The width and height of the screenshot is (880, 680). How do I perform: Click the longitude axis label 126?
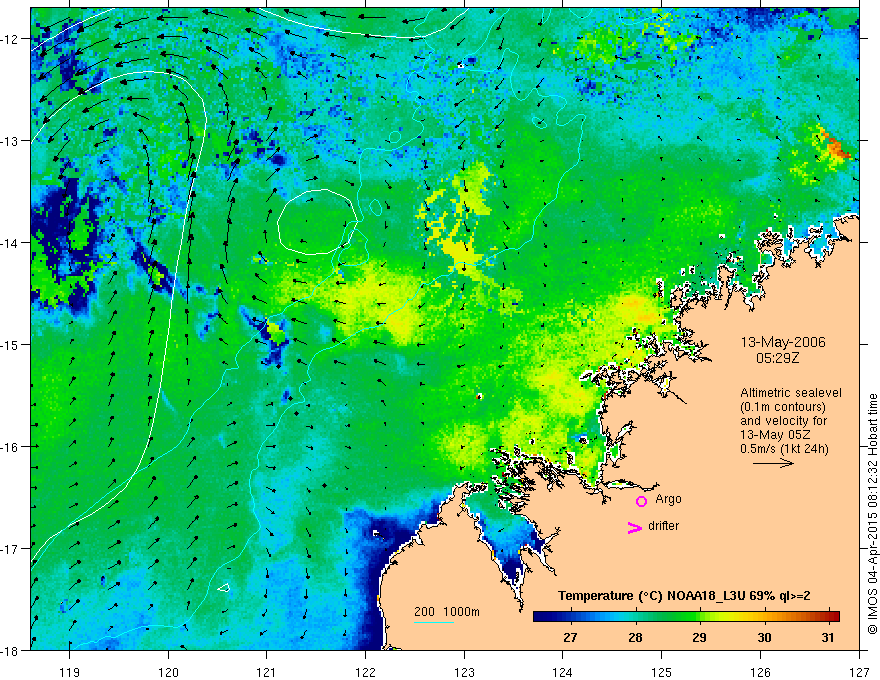(760, 672)
